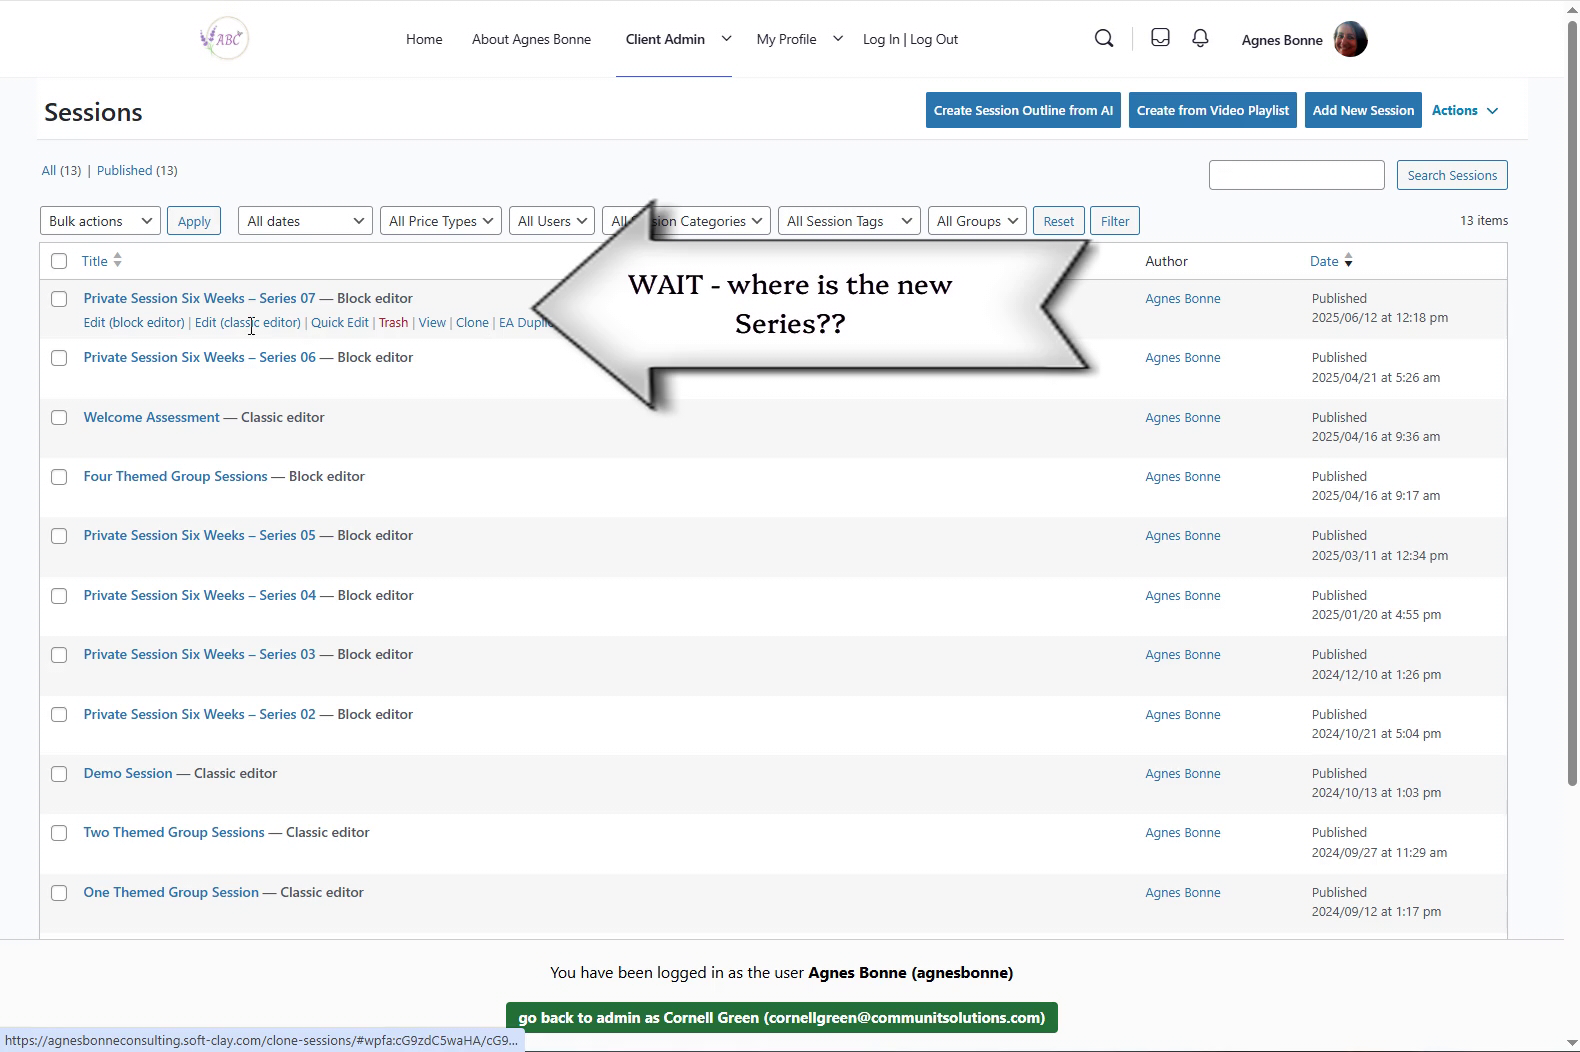Check the select-all sessions checkbox
1580x1052 pixels.
[x=59, y=261]
